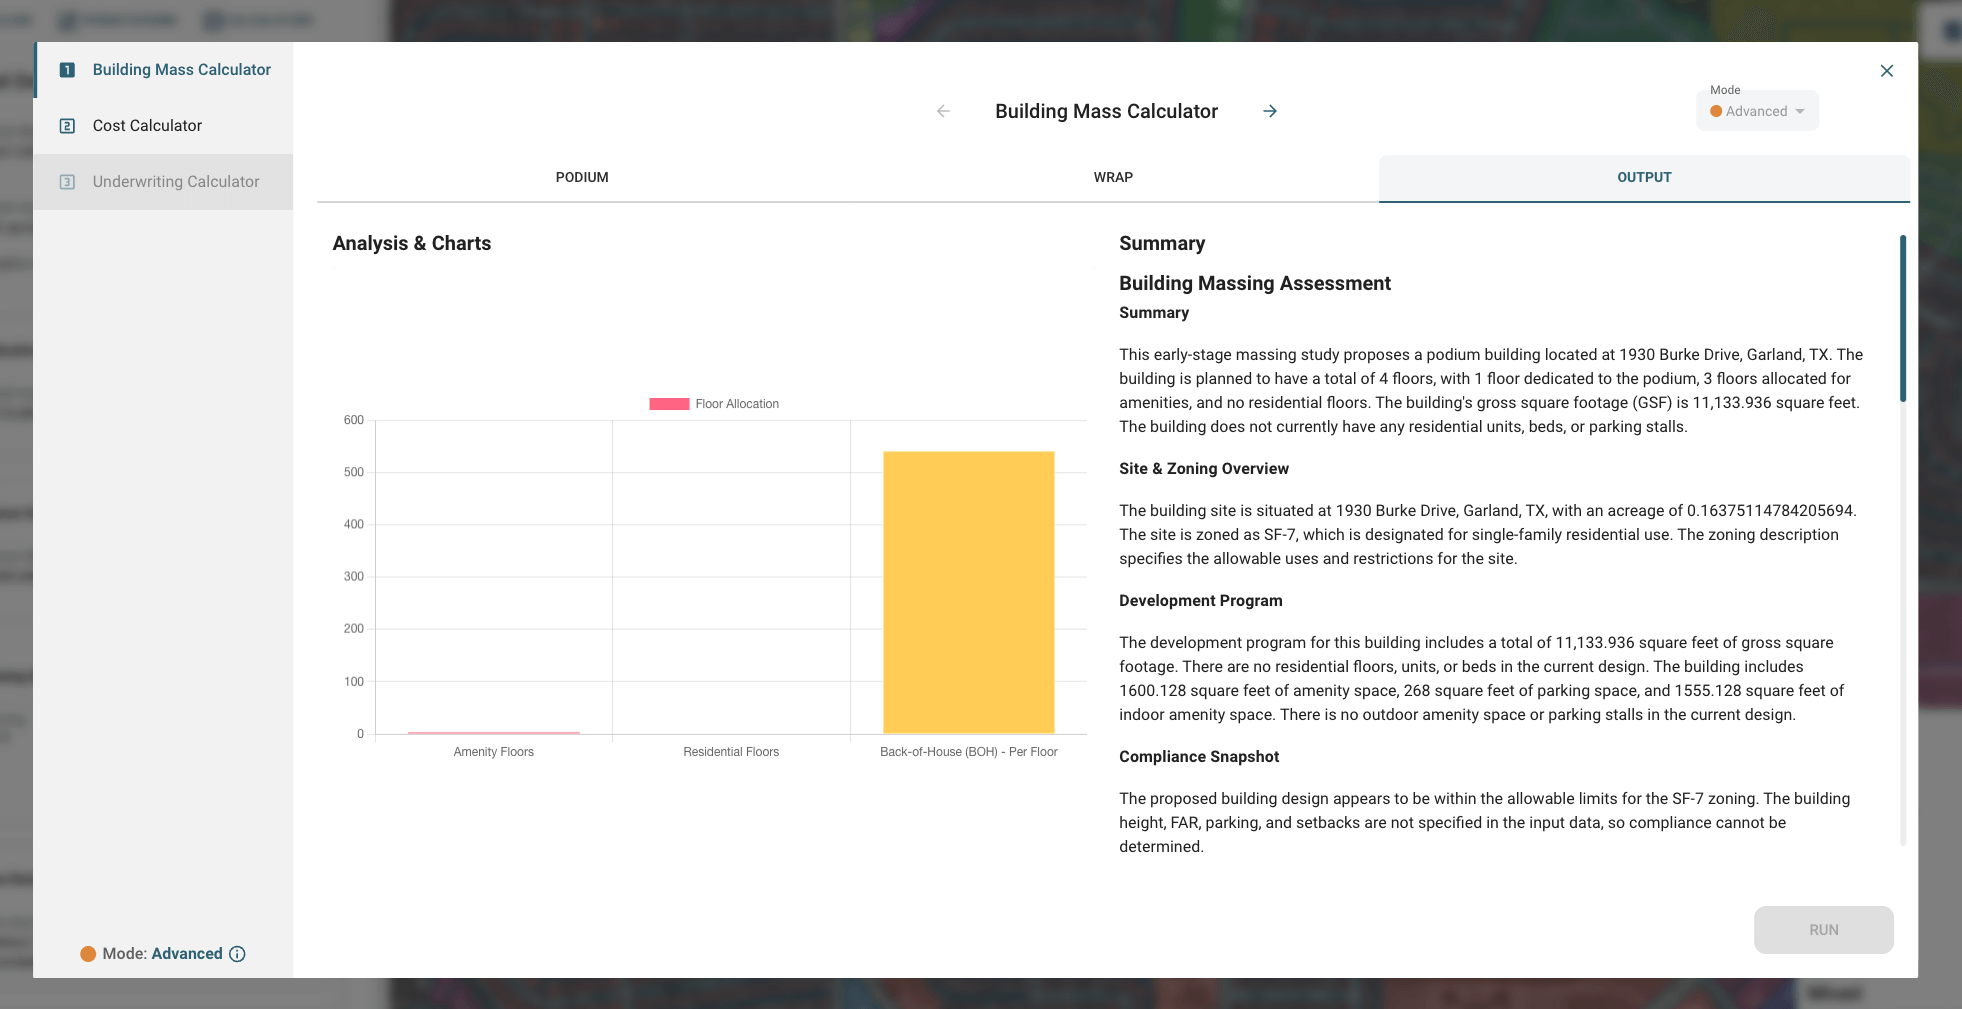
Task: Click the step 3 Underwriting Calculator icon
Action: (x=67, y=182)
